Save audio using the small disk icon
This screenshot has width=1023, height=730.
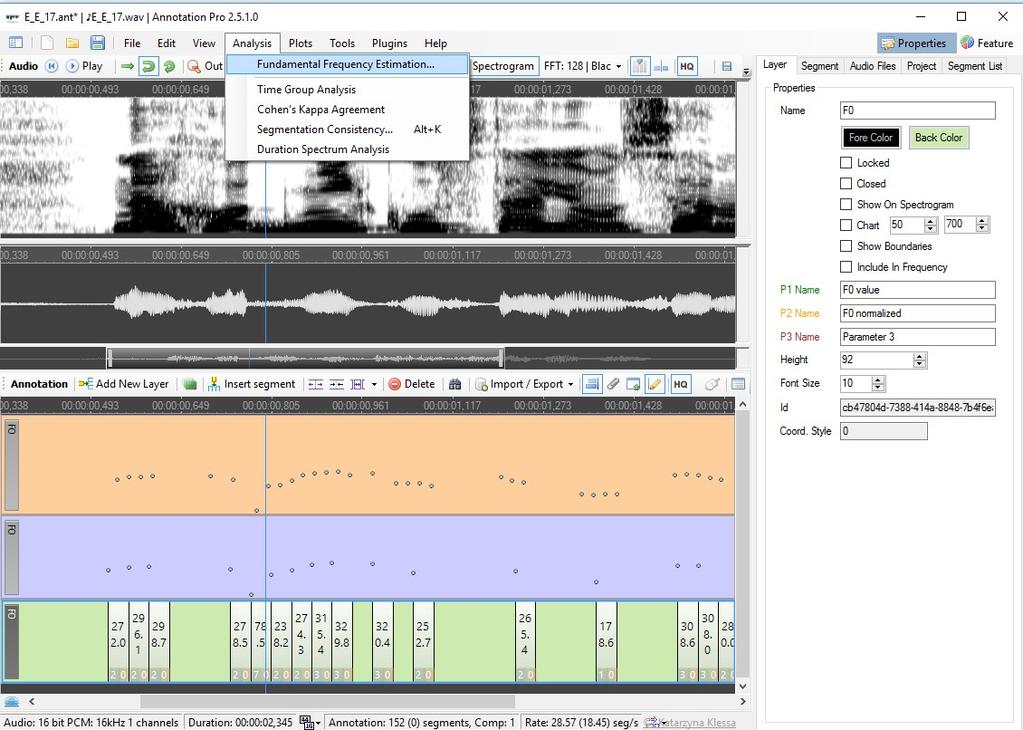point(727,66)
